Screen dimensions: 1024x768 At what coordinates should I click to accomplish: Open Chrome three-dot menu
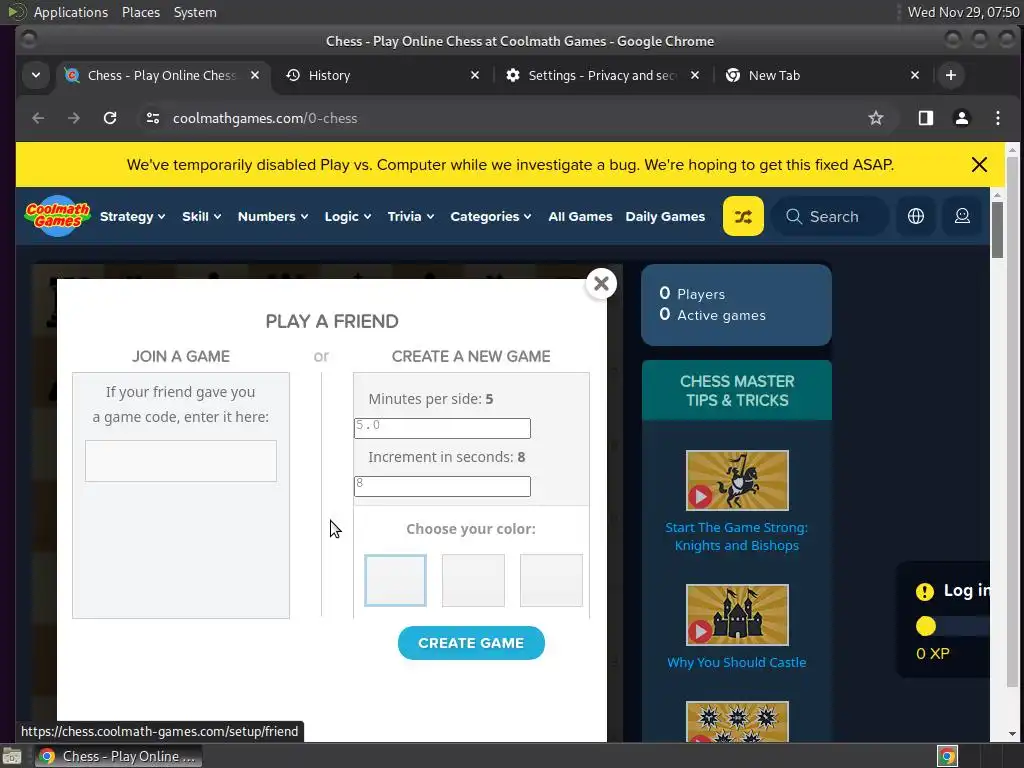[x=997, y=118]
